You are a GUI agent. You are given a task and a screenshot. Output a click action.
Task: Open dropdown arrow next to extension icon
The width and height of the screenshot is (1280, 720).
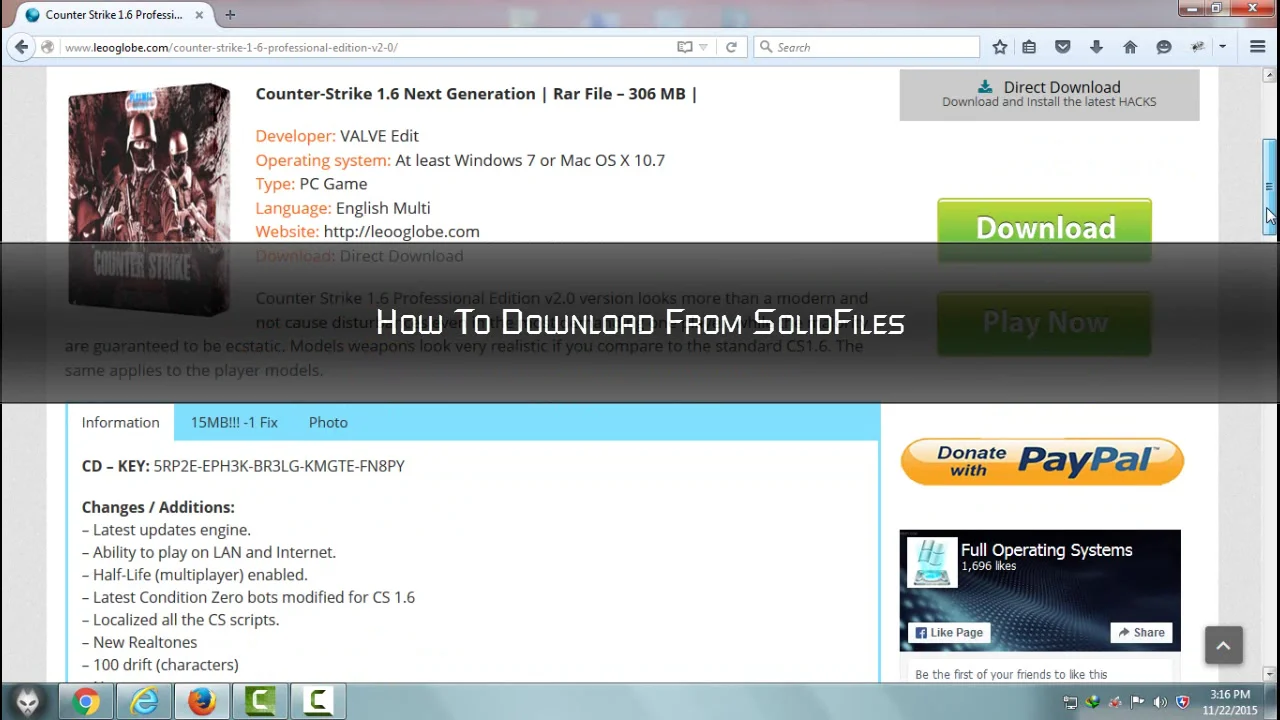coord(1222,47)
